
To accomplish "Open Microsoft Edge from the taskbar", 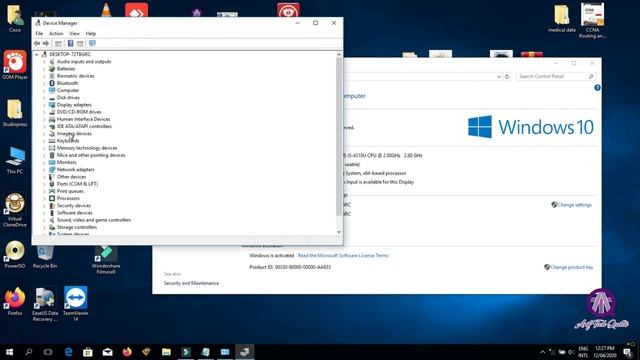I will [68, 352].
